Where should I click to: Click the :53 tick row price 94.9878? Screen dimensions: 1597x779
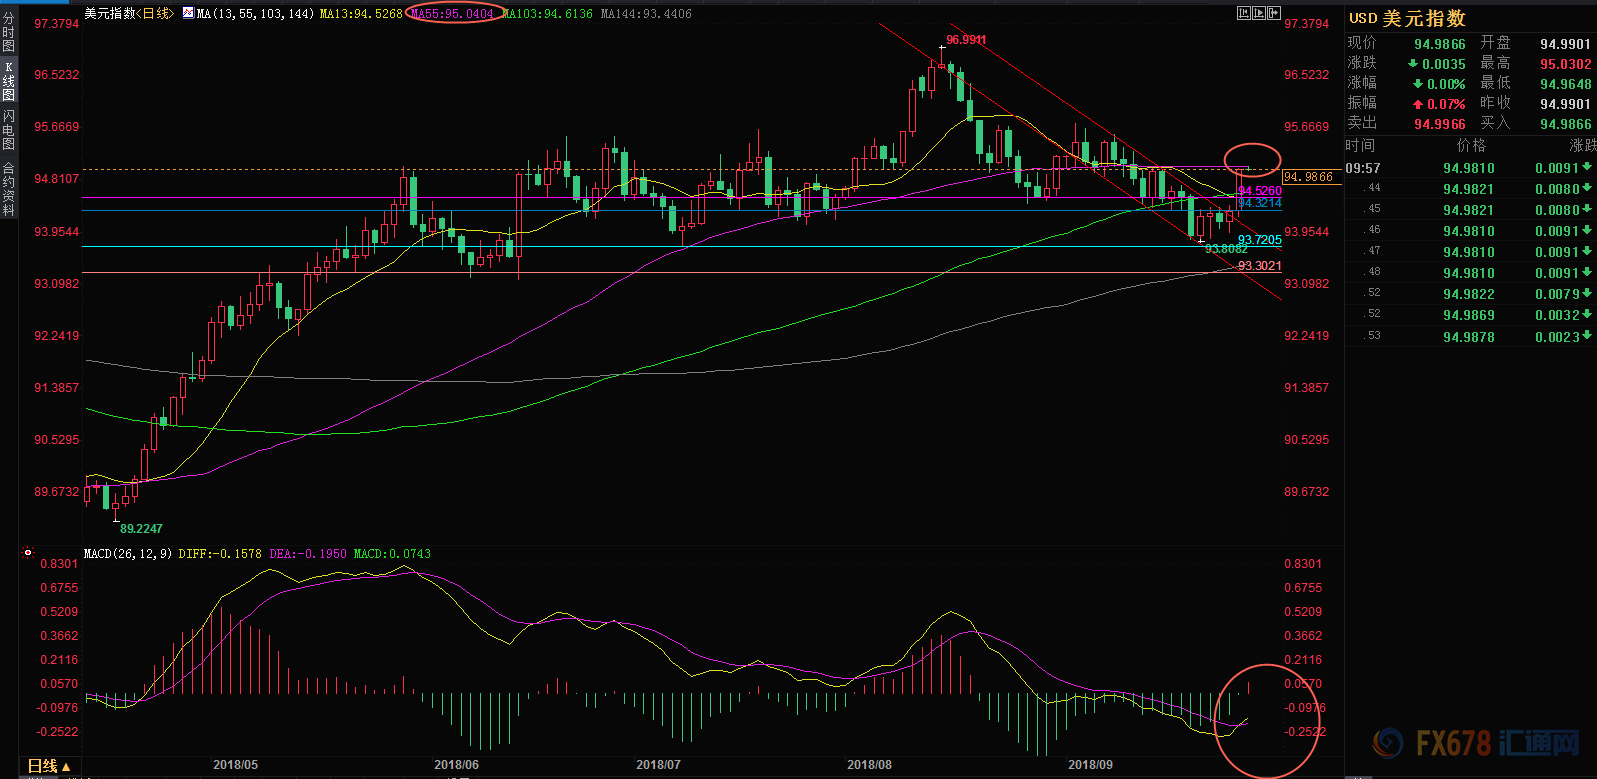1468,337
